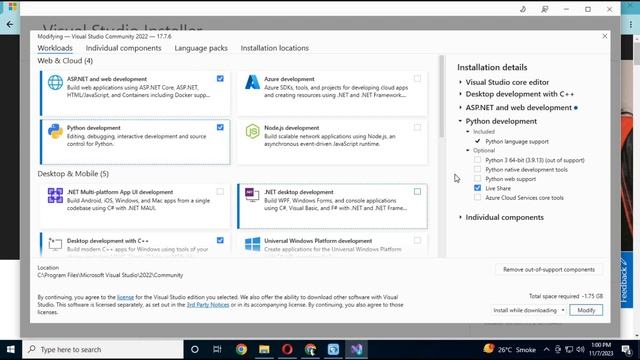Image resolution: width=640 pixels, height=360 pixels.
Task: Enable Python native development tools
Action: 477,169
